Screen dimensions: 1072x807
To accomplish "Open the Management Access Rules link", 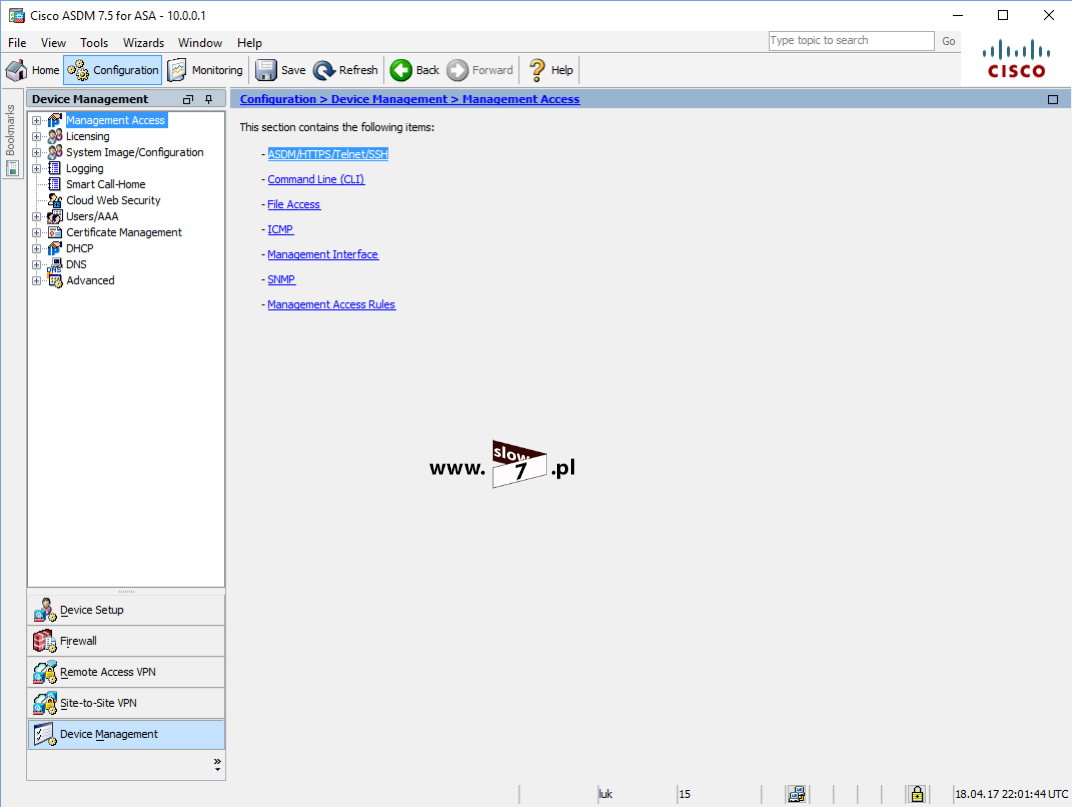I will [331, 304].
